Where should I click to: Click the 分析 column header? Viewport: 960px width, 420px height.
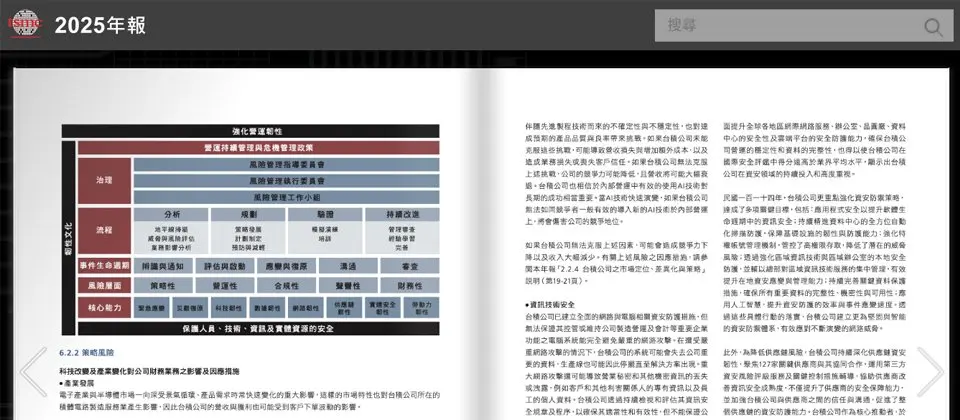pyautogui.click(x=171, y=215)
